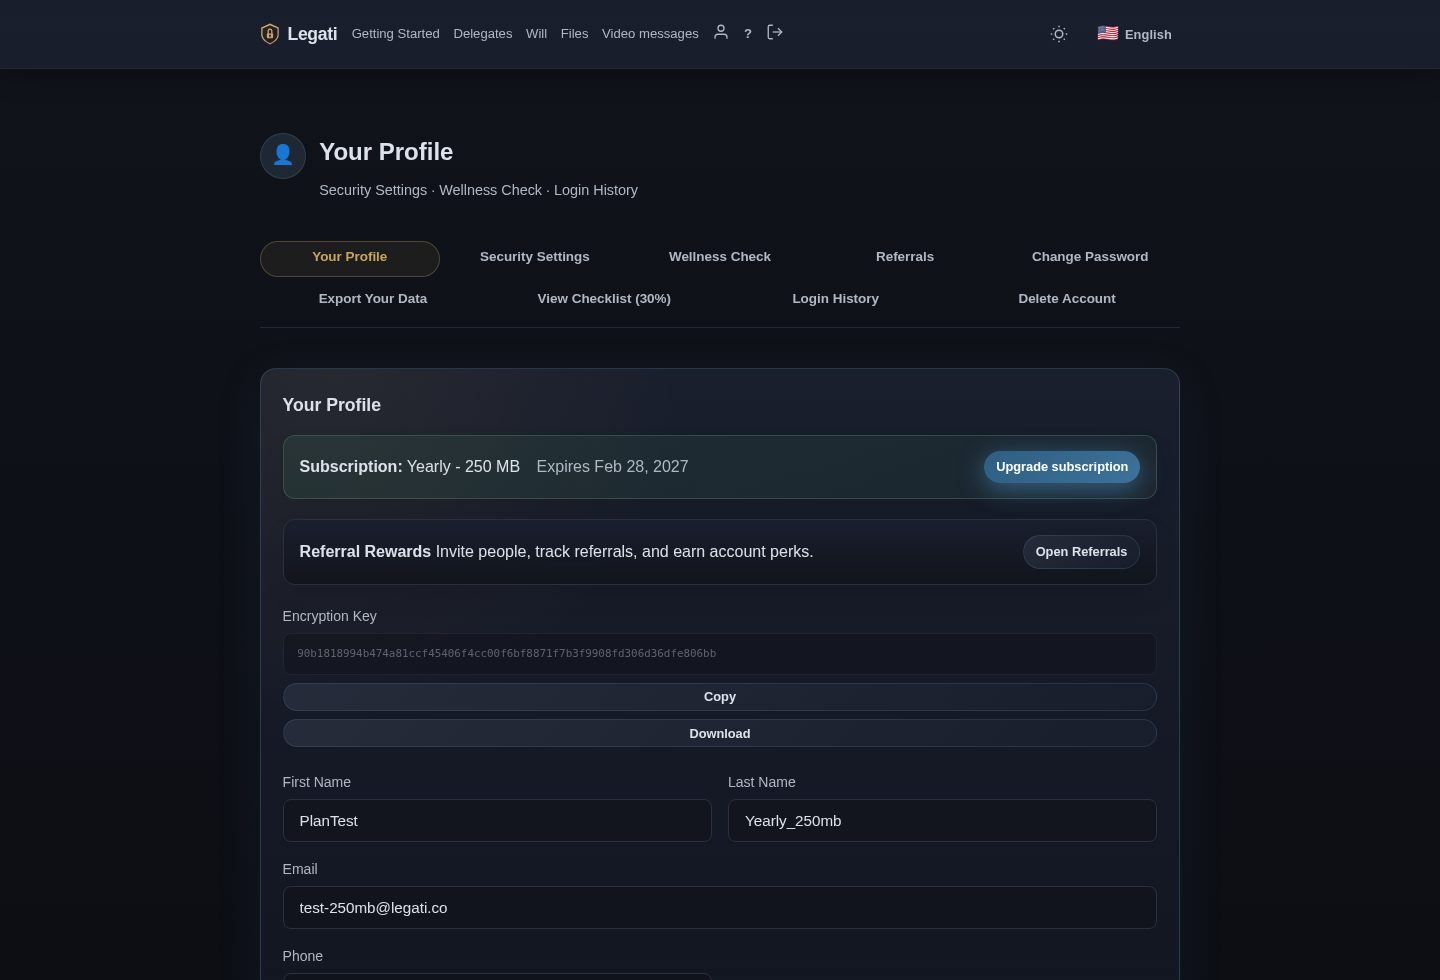Screen dimensions: 1440x980
Task: Click the 'Referral Rewards' description text
Action: [624, 552]
